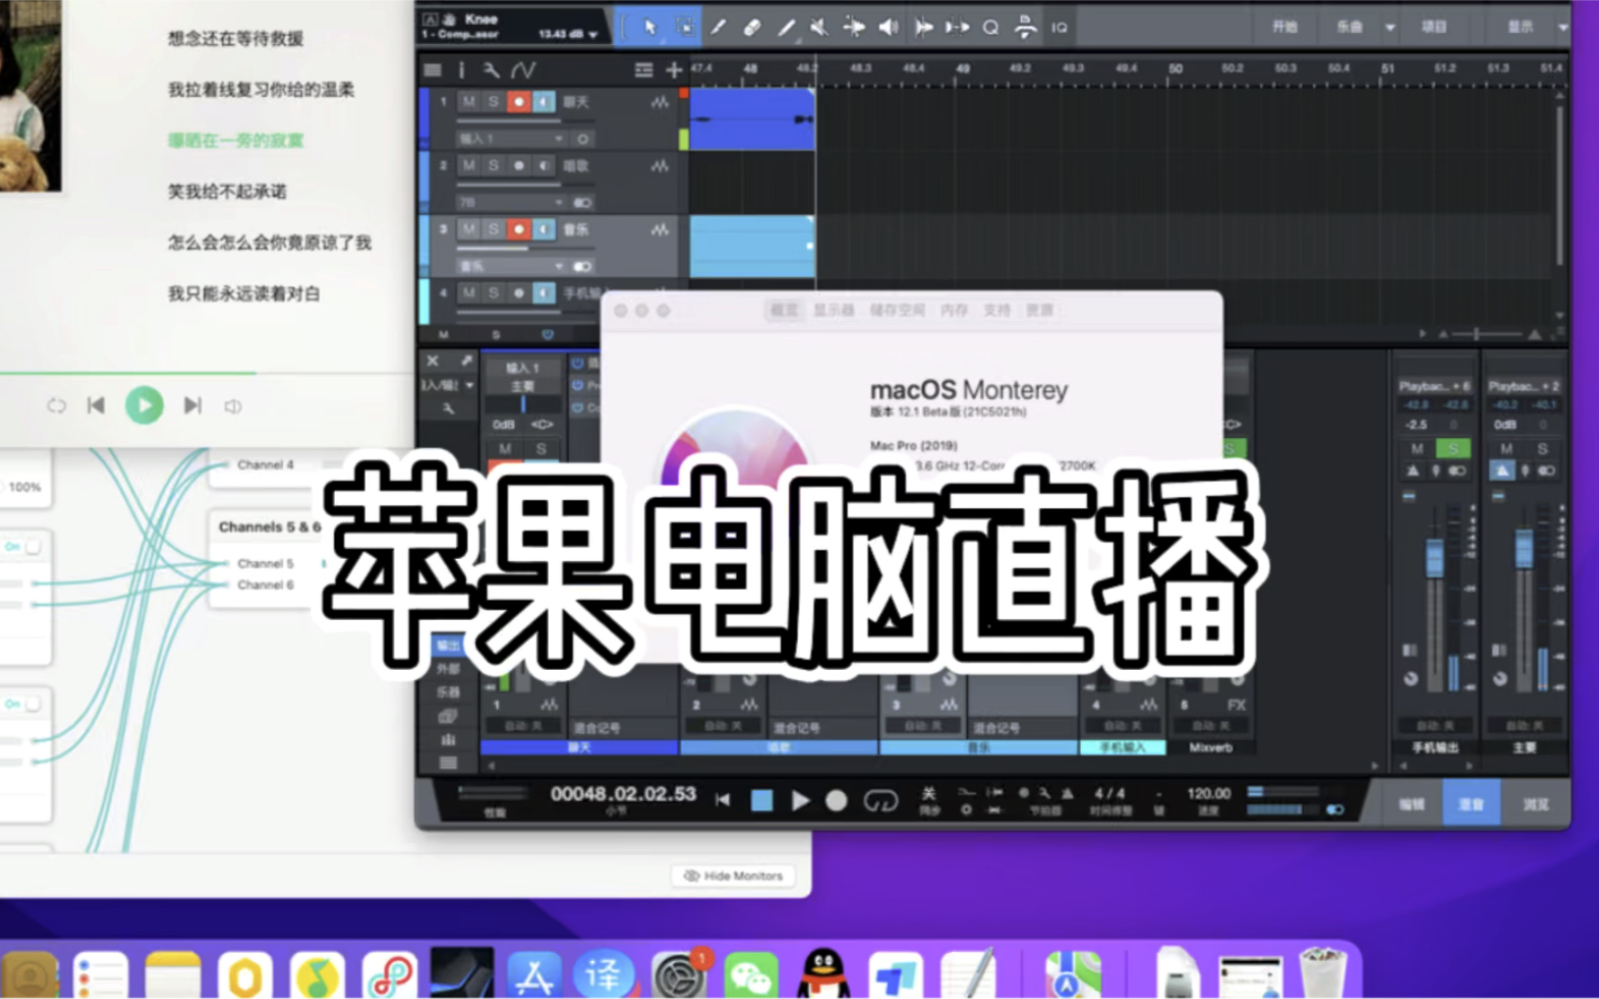Click the 主要 channel volume fader
The image size is (1599, 999).
(x=1523, y=550)
